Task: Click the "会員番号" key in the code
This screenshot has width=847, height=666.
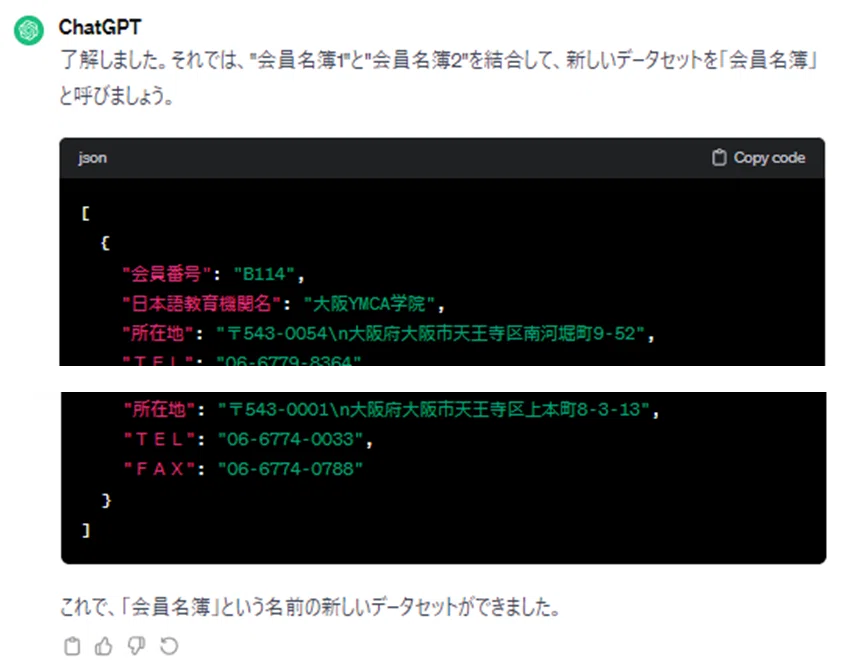Action: [x=167, y=274]
